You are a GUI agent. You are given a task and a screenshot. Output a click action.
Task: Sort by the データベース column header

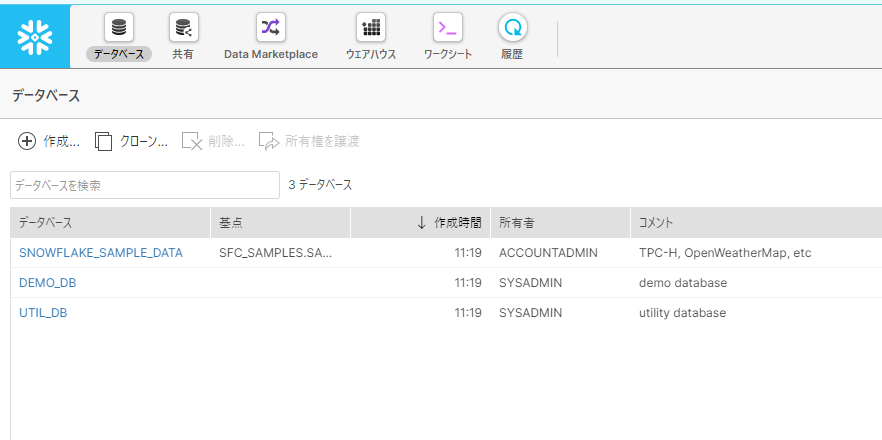click(x=110, y=223)
